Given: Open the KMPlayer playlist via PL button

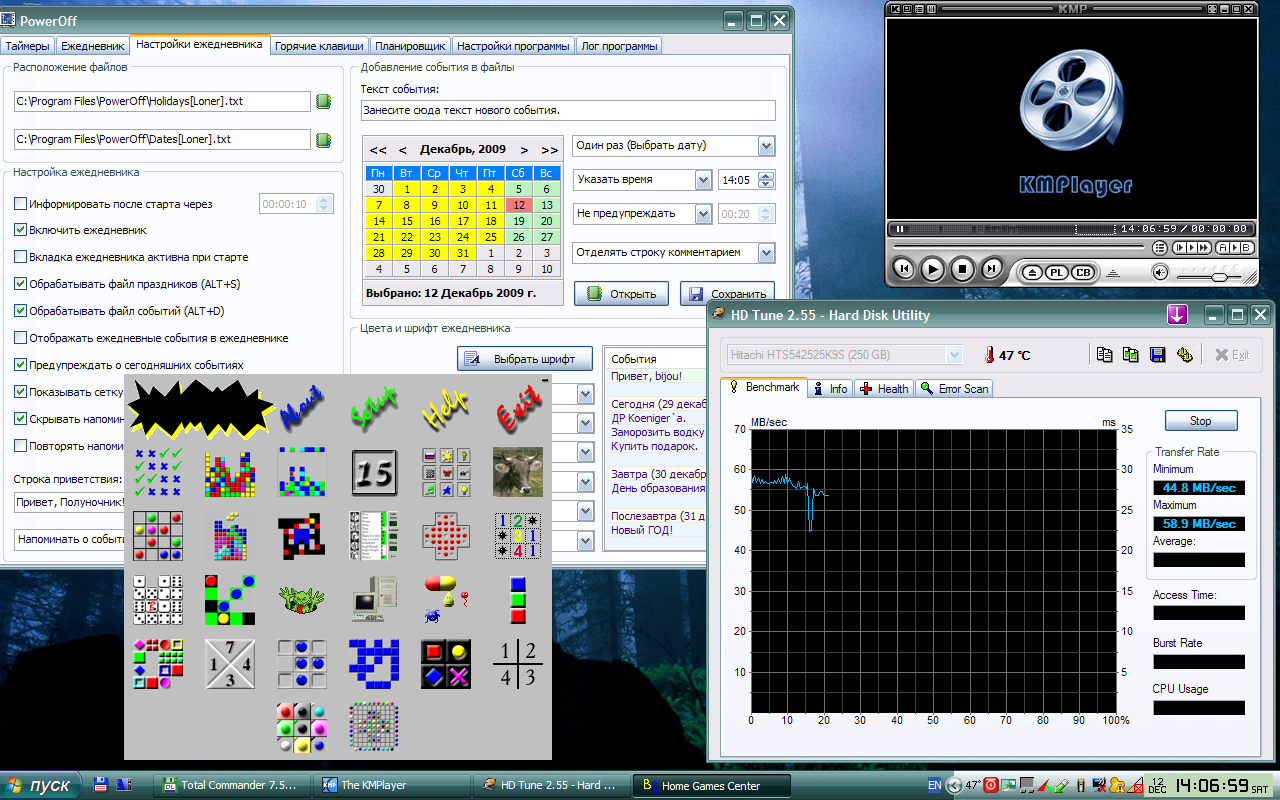Looking at the screenshot, I should tap(1057, 272).
